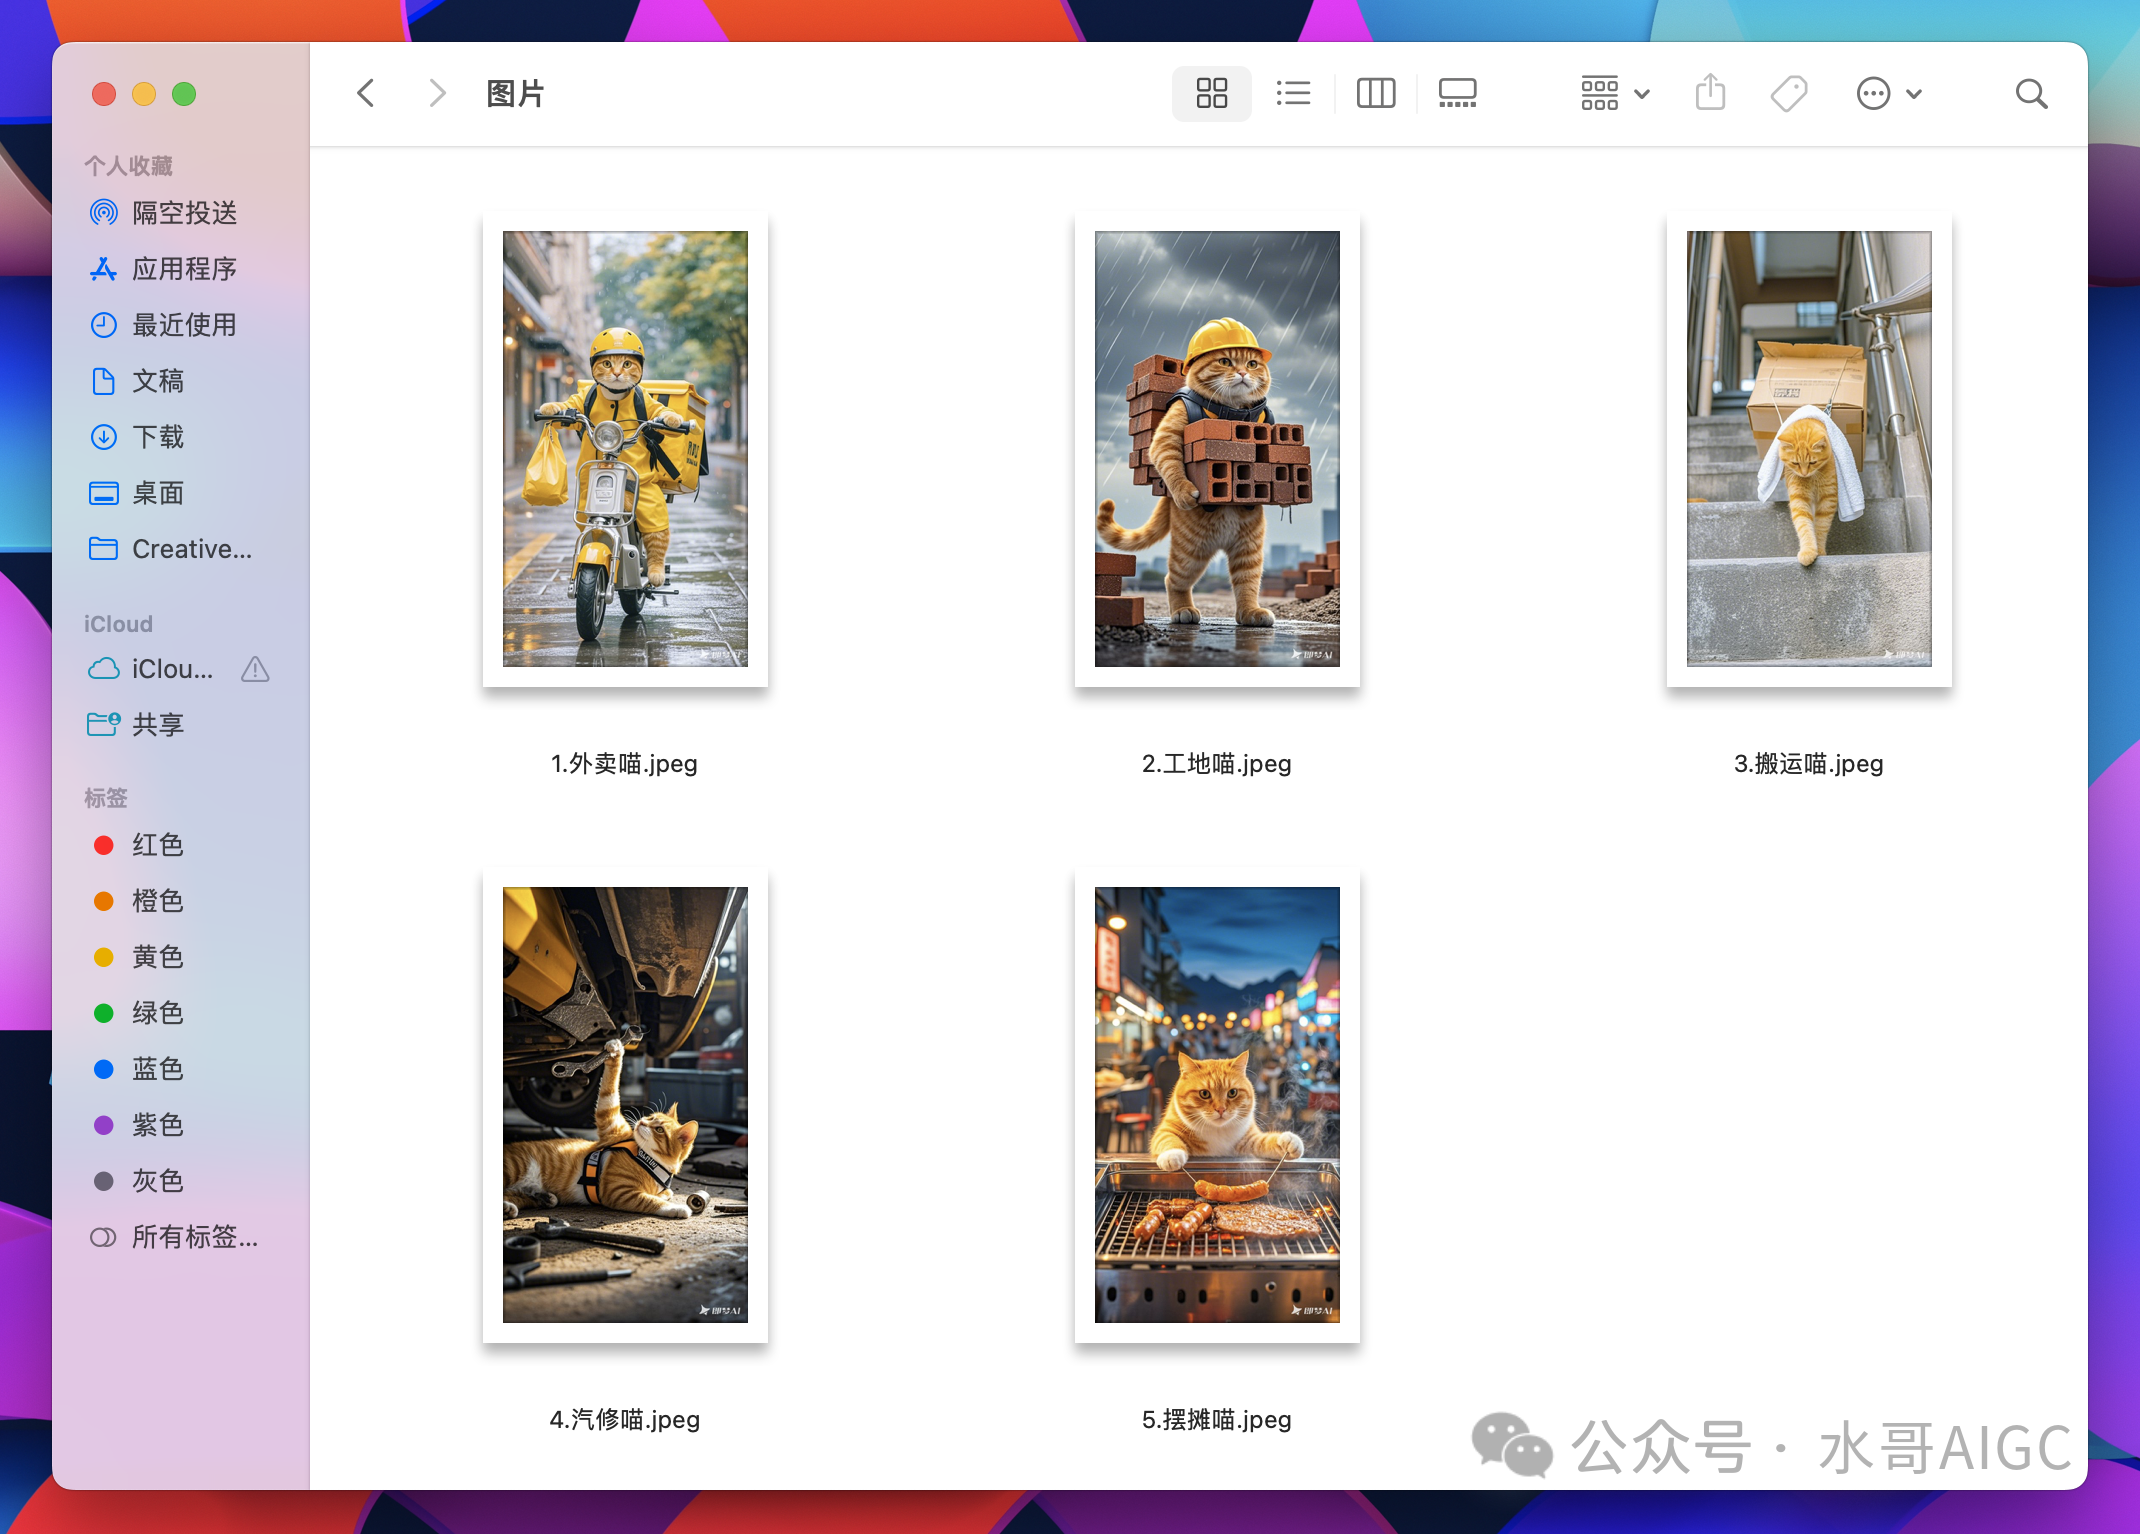Viewport: 2140px width, 1534px height.
Task: Select the 红色 tag
Action: (158, 845)
